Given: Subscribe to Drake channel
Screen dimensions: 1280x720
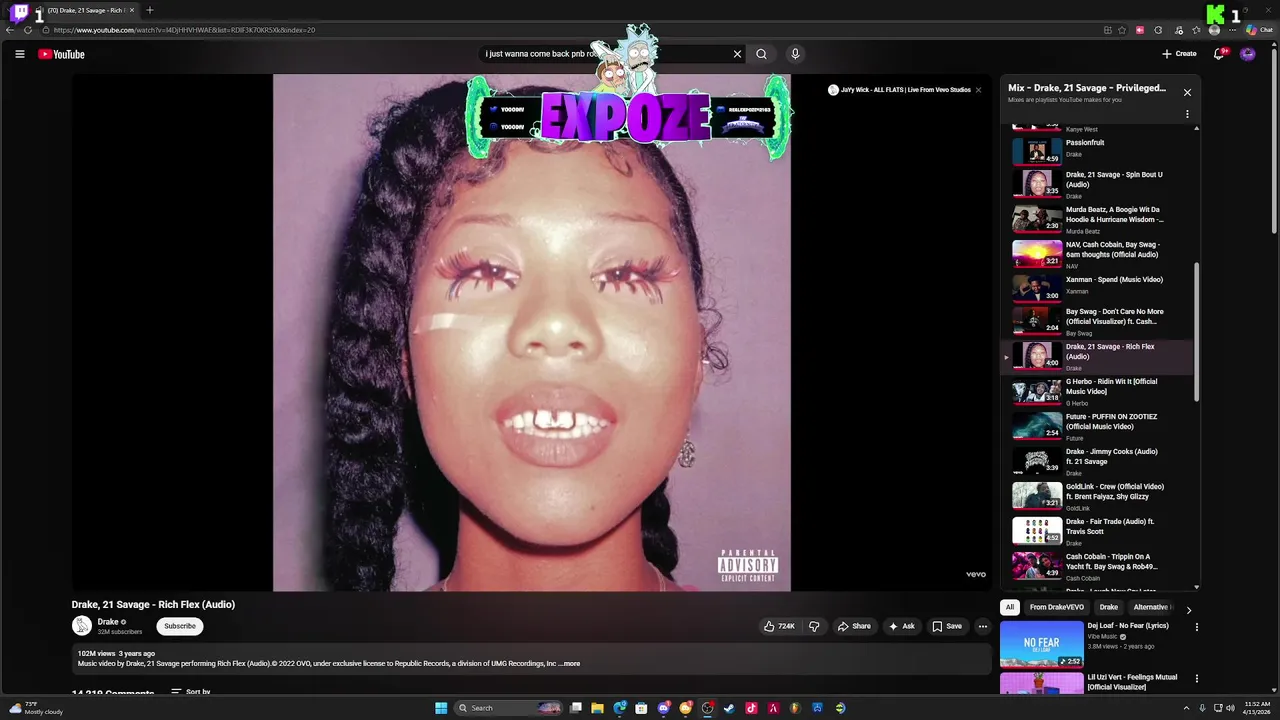Looking at the screenshot, I should pyautogui.click(x=180, y=626).
